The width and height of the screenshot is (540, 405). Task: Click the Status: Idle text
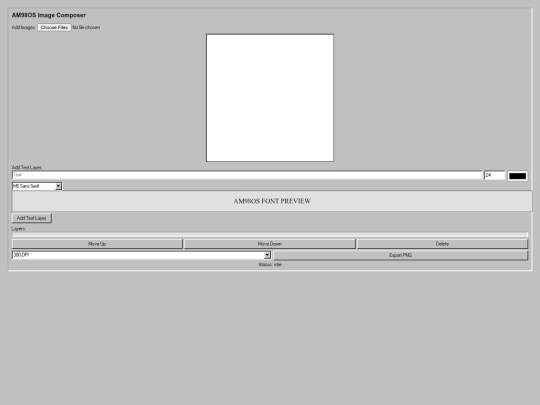tap(270, 264)
